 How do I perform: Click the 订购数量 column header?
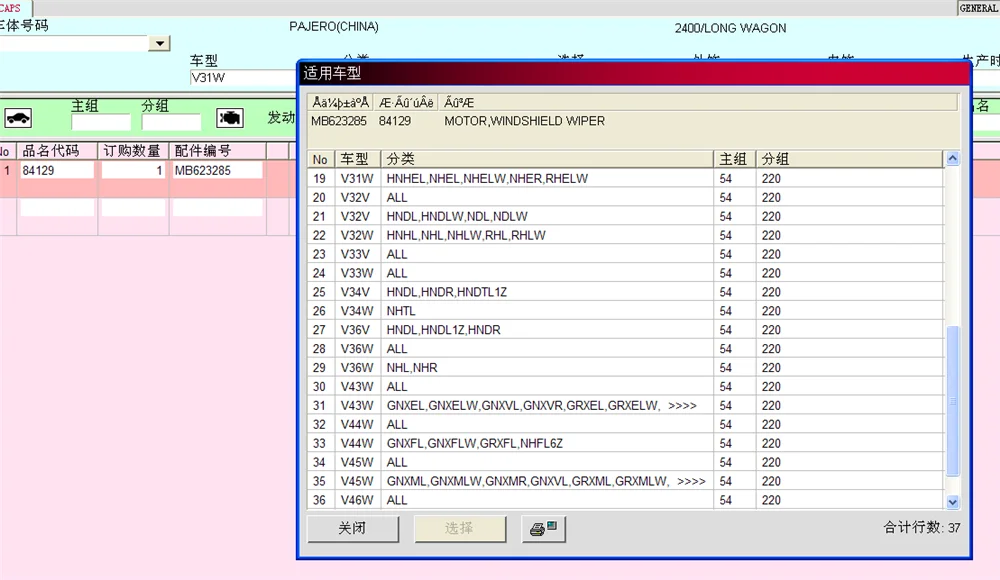(x=133, y=151)
